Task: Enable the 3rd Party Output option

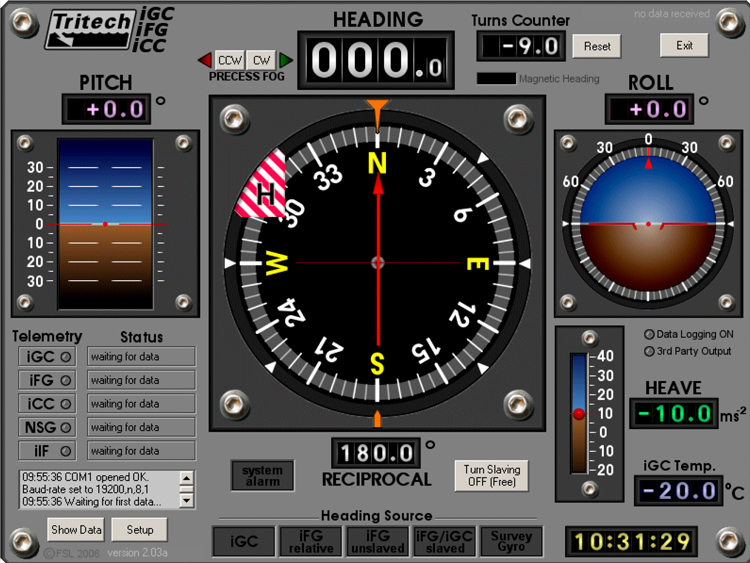Action: point(649,351)
